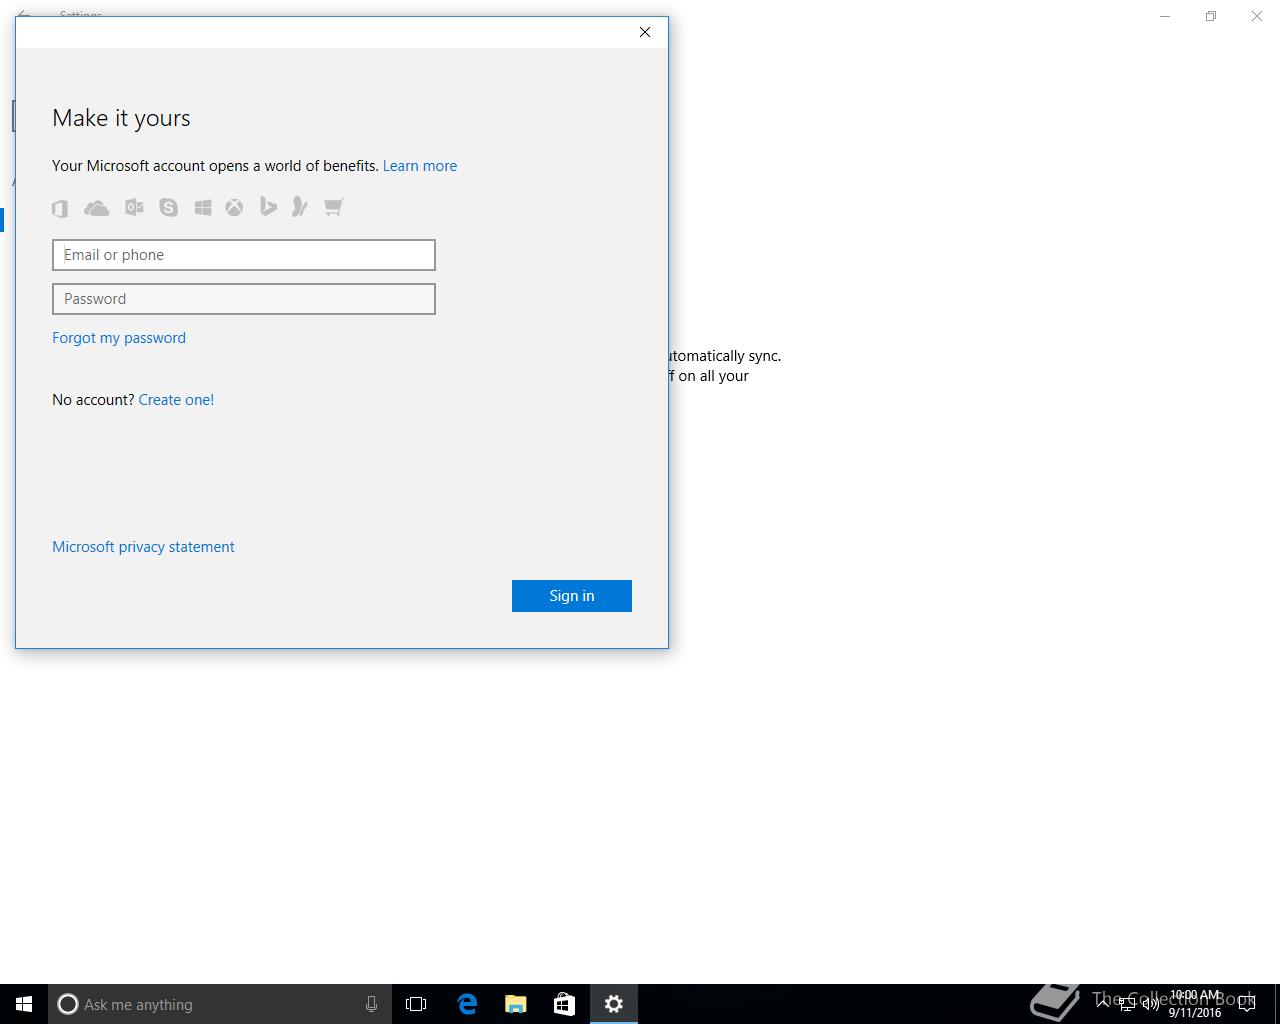Open the Store app from the taskbar
The width and height of the screenshot is (1280, 1024).
[565, 1004]
